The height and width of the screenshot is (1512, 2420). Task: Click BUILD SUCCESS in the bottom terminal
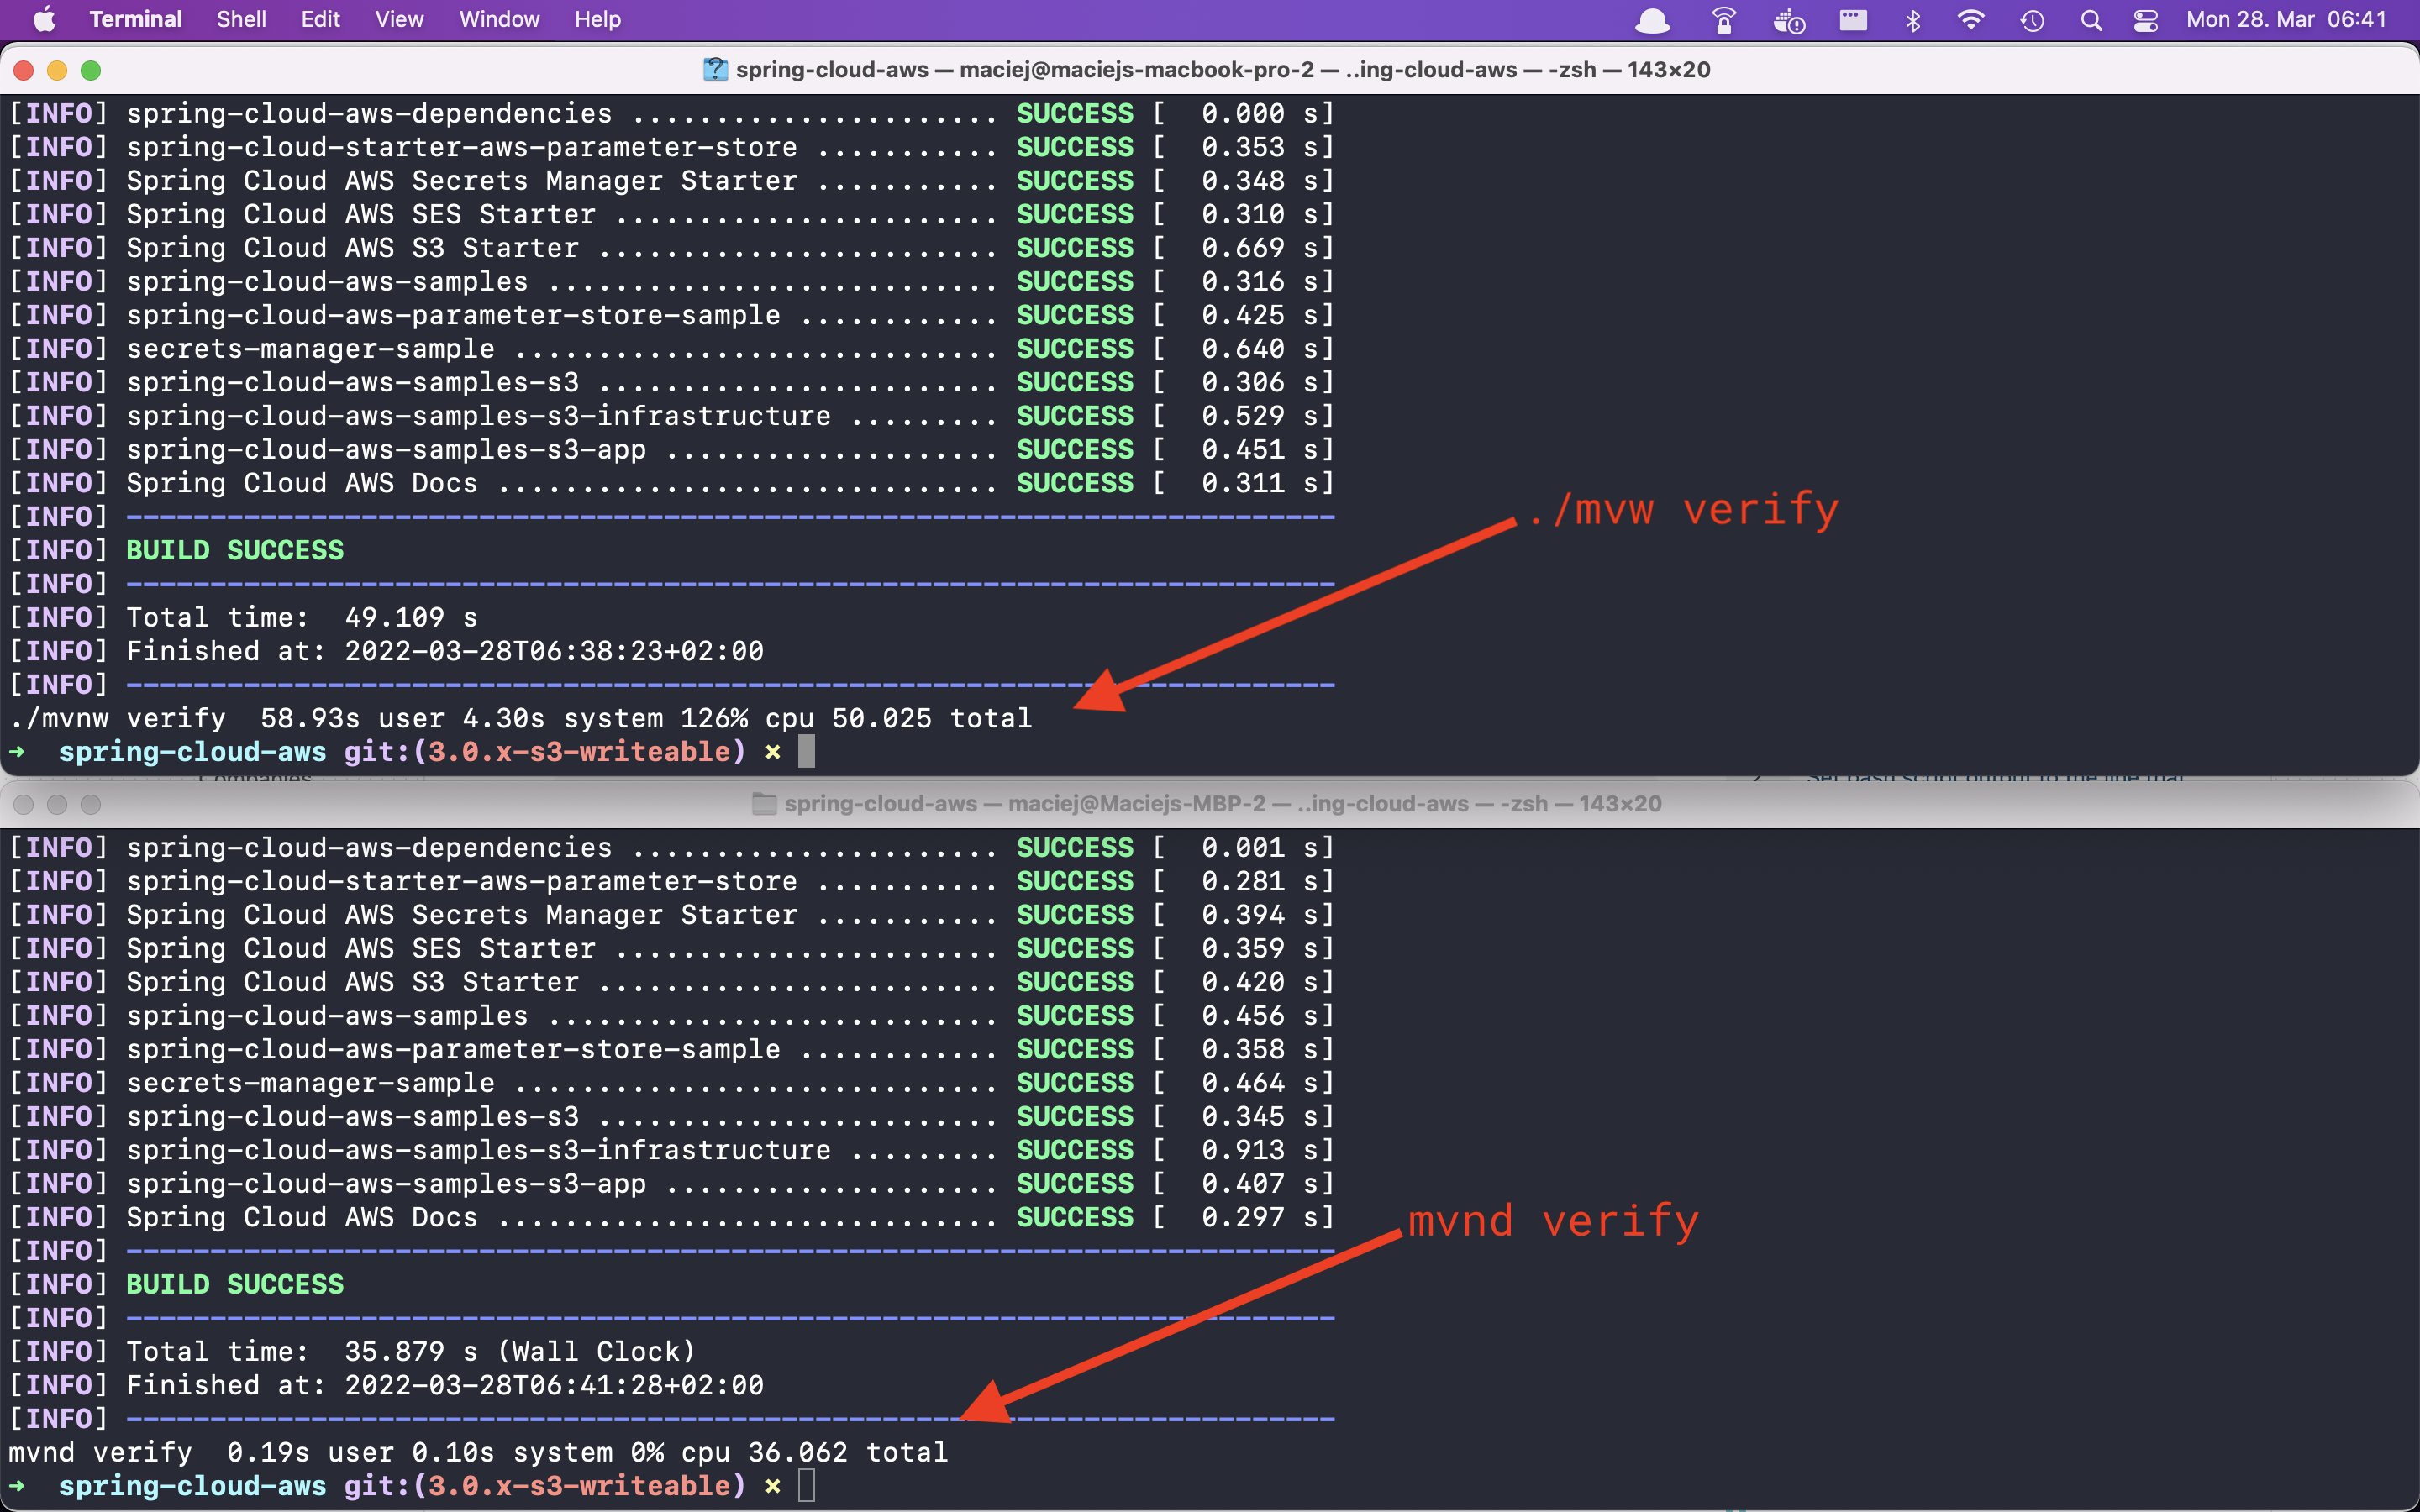pyautogui.click(x=235, y=1284)
